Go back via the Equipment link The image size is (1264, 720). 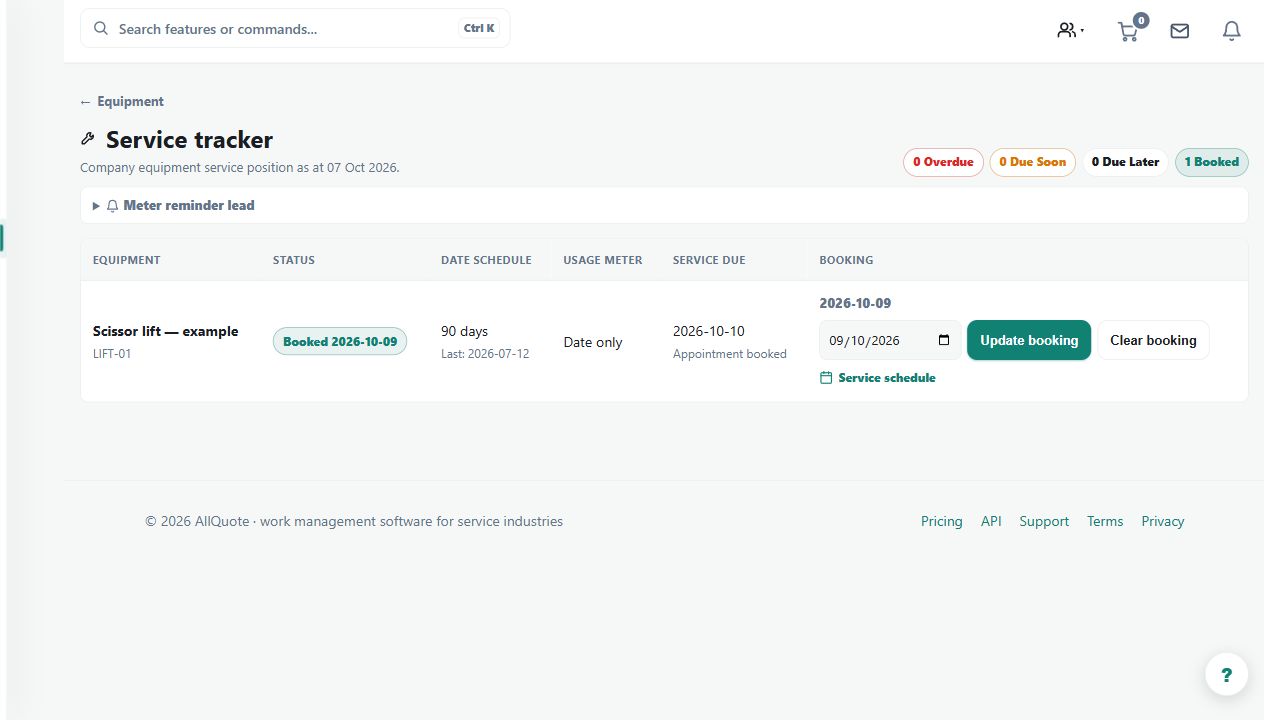(x=122, y=101)
